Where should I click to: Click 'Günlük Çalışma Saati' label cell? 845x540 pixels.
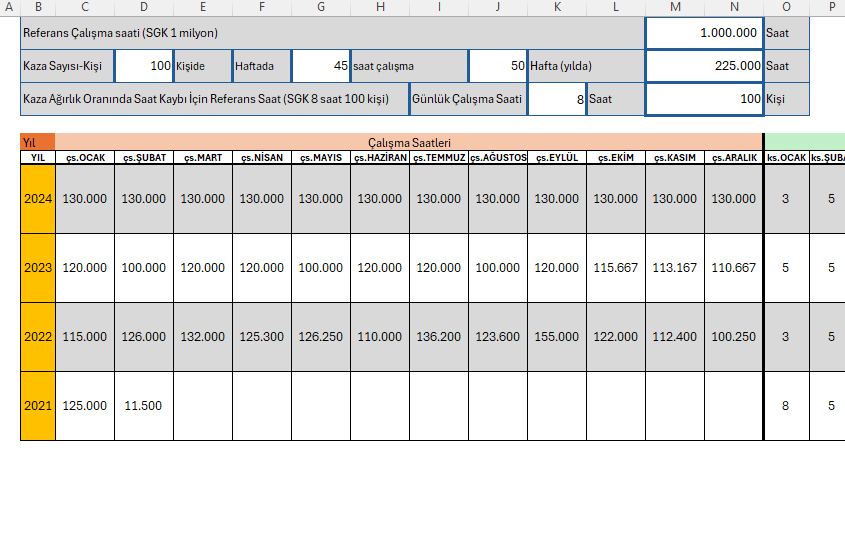[468, 99]
